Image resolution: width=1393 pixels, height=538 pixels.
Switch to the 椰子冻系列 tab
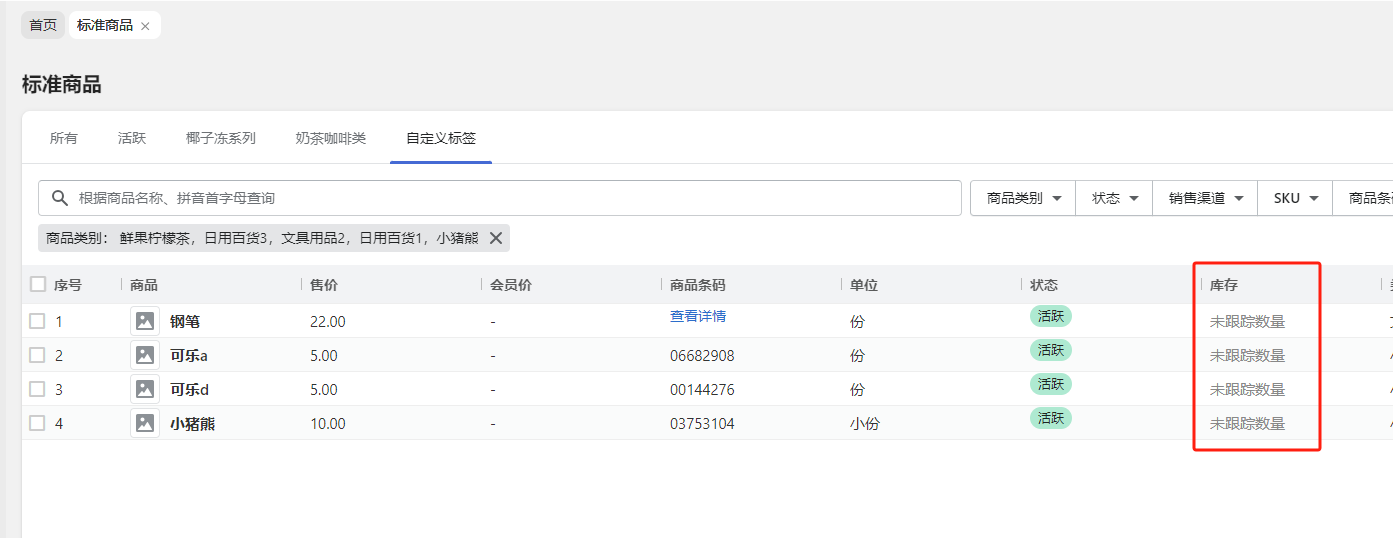[x=221, y=138]
